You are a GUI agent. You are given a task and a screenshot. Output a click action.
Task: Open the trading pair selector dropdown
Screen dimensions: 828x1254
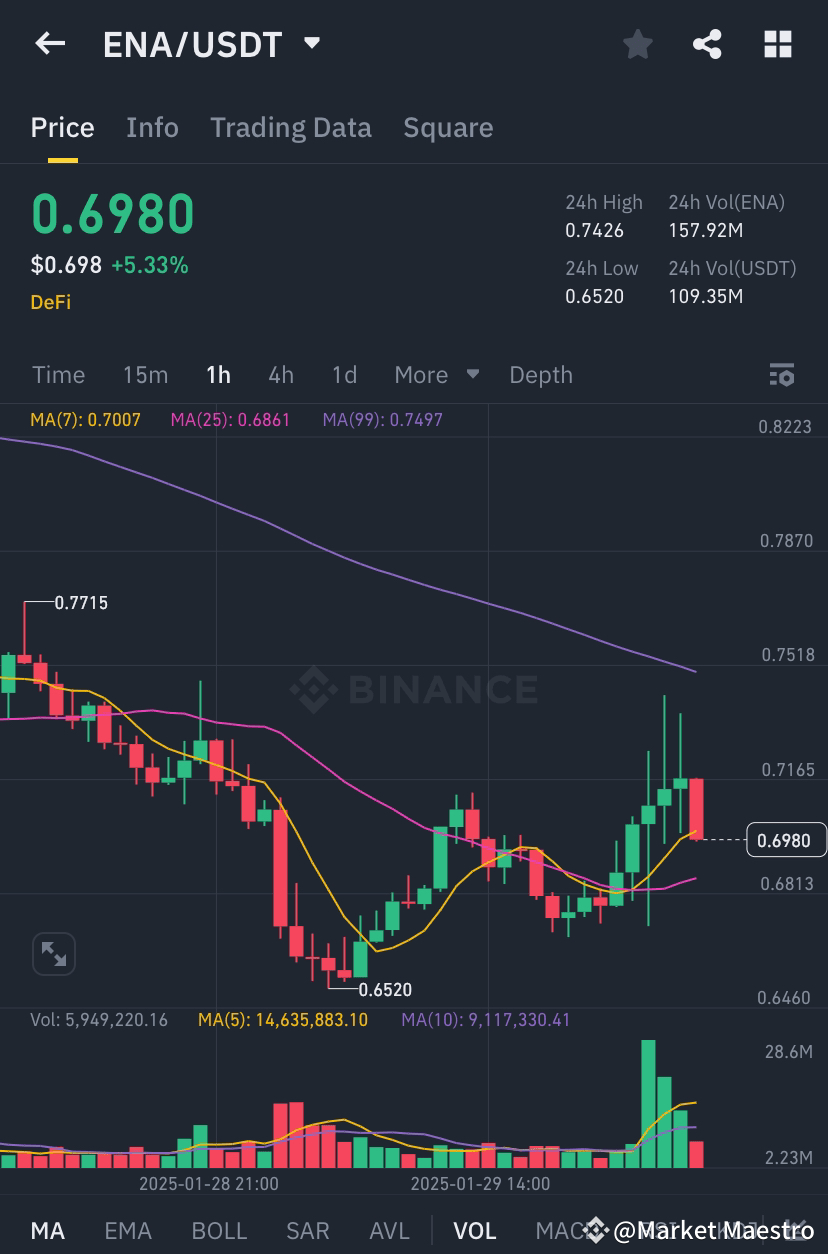pyautogui.click(x=311, y=44)
